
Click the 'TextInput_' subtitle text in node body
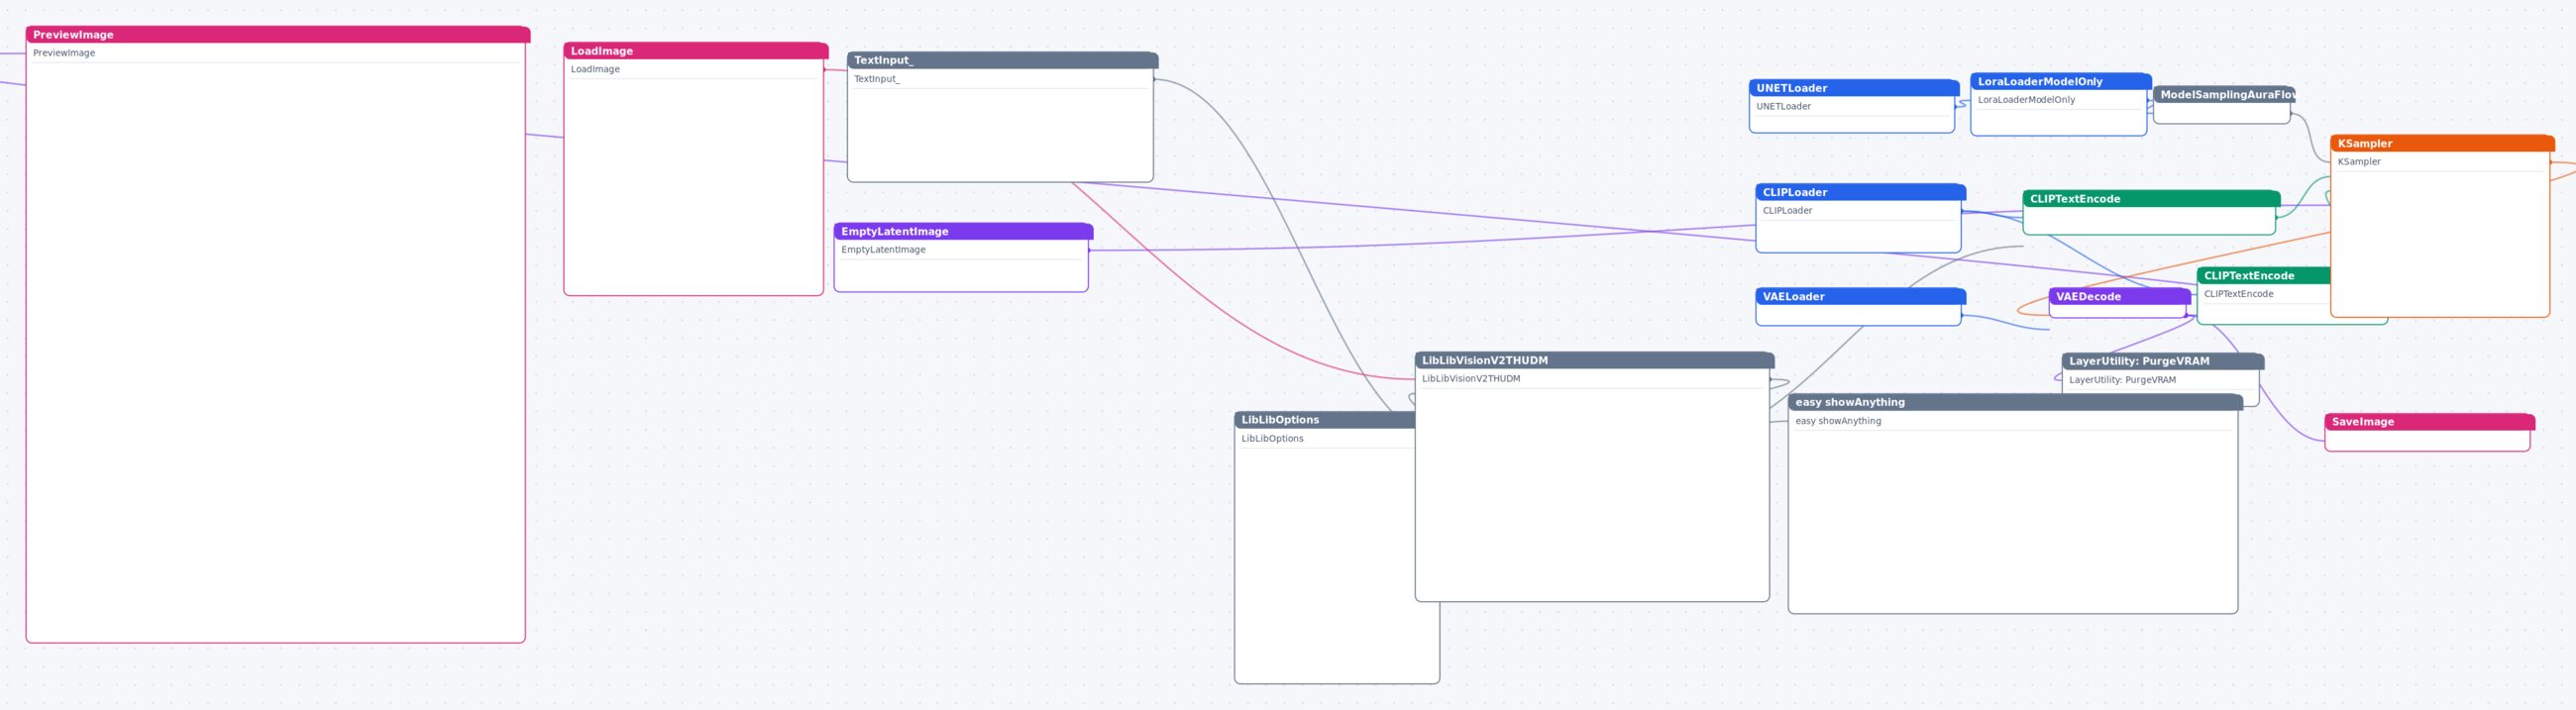click(877, 79)
